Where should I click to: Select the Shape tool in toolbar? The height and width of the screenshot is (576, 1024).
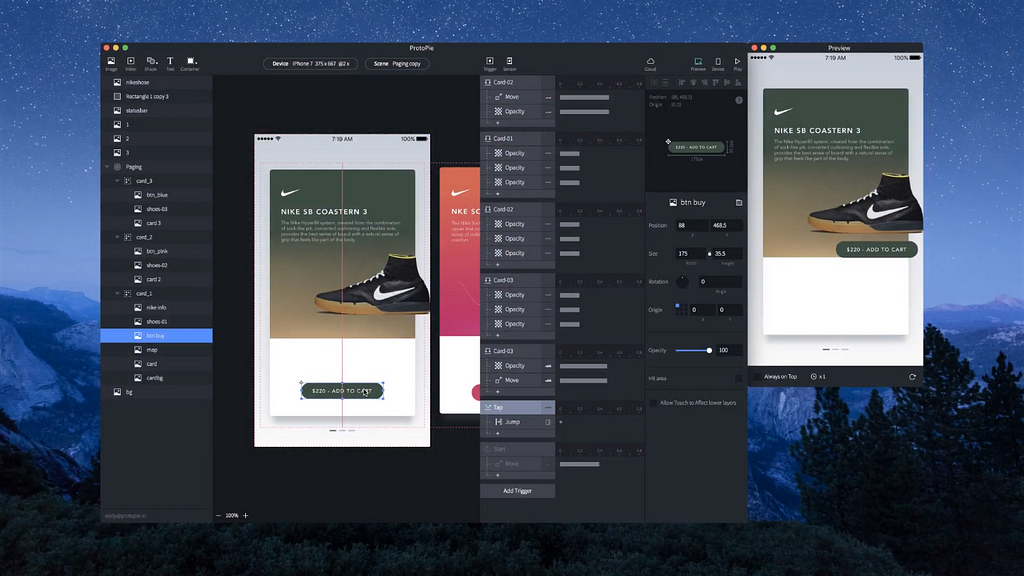click(x=151, y=63)
